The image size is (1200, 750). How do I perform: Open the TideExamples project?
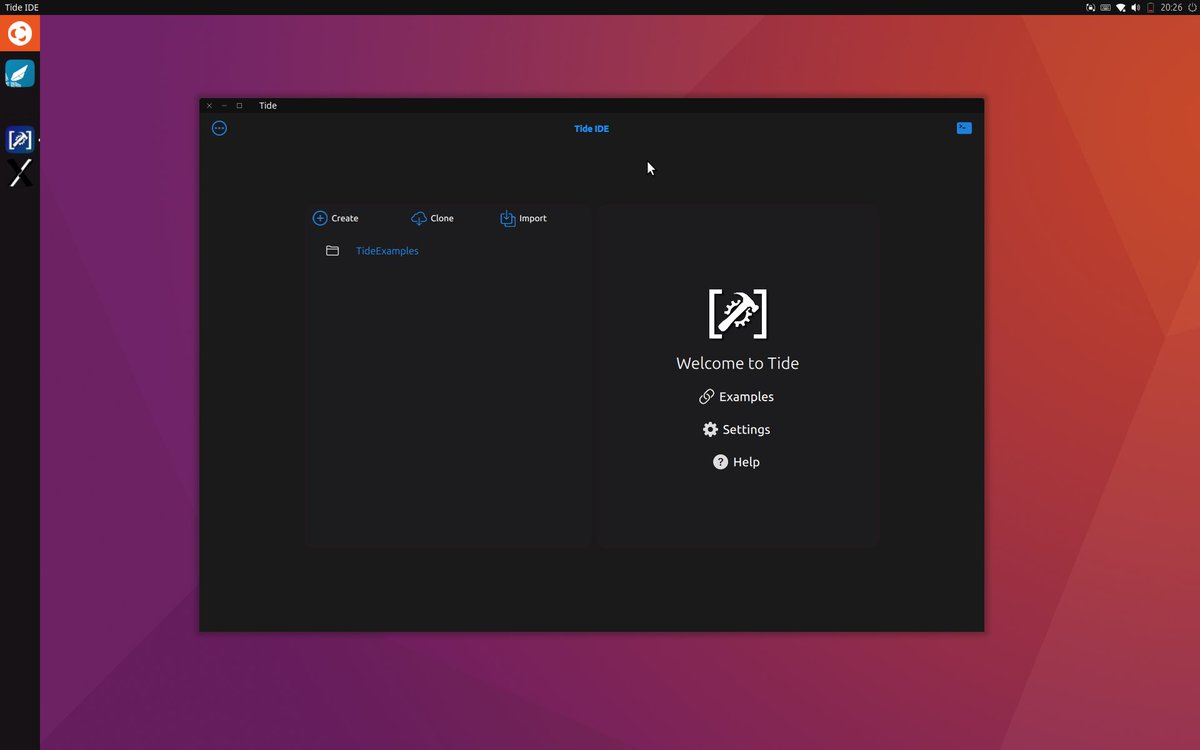[387, 251]
